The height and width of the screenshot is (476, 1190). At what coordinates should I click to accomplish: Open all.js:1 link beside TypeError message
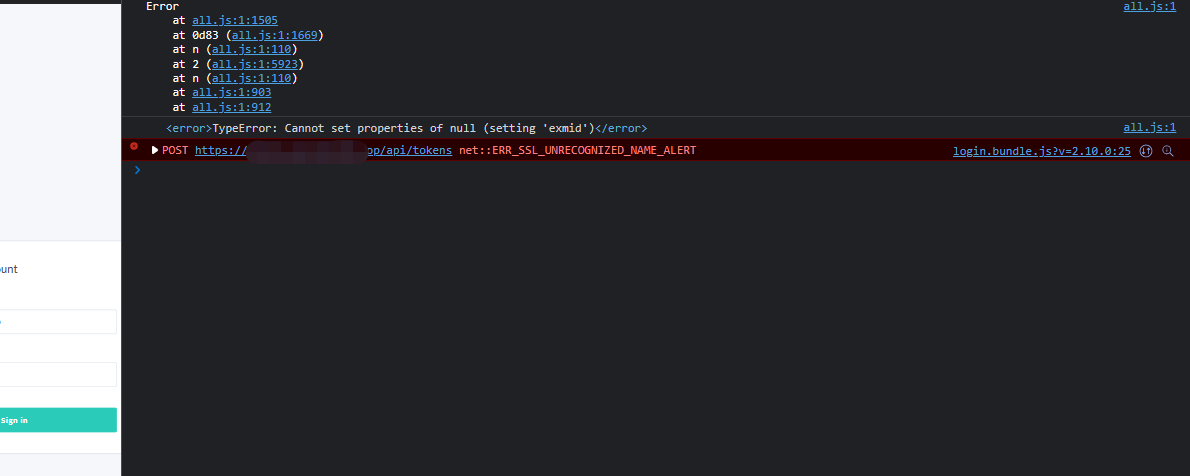(x=1149, y=128)
